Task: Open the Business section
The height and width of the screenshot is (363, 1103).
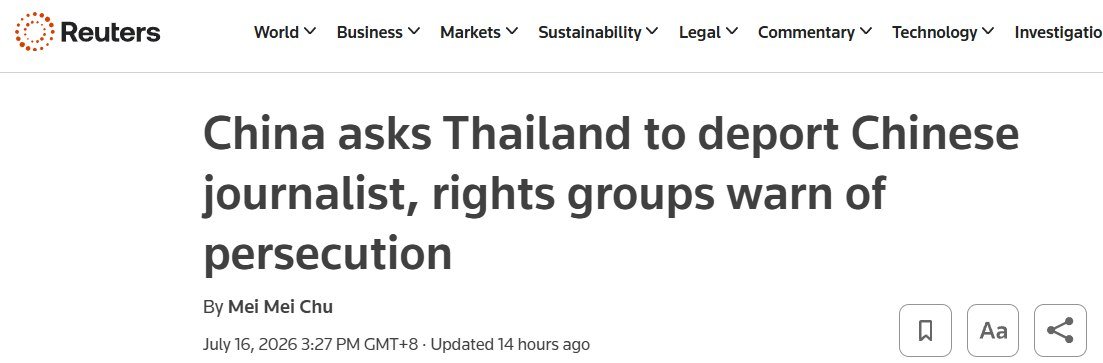Action: coord(369,32)
